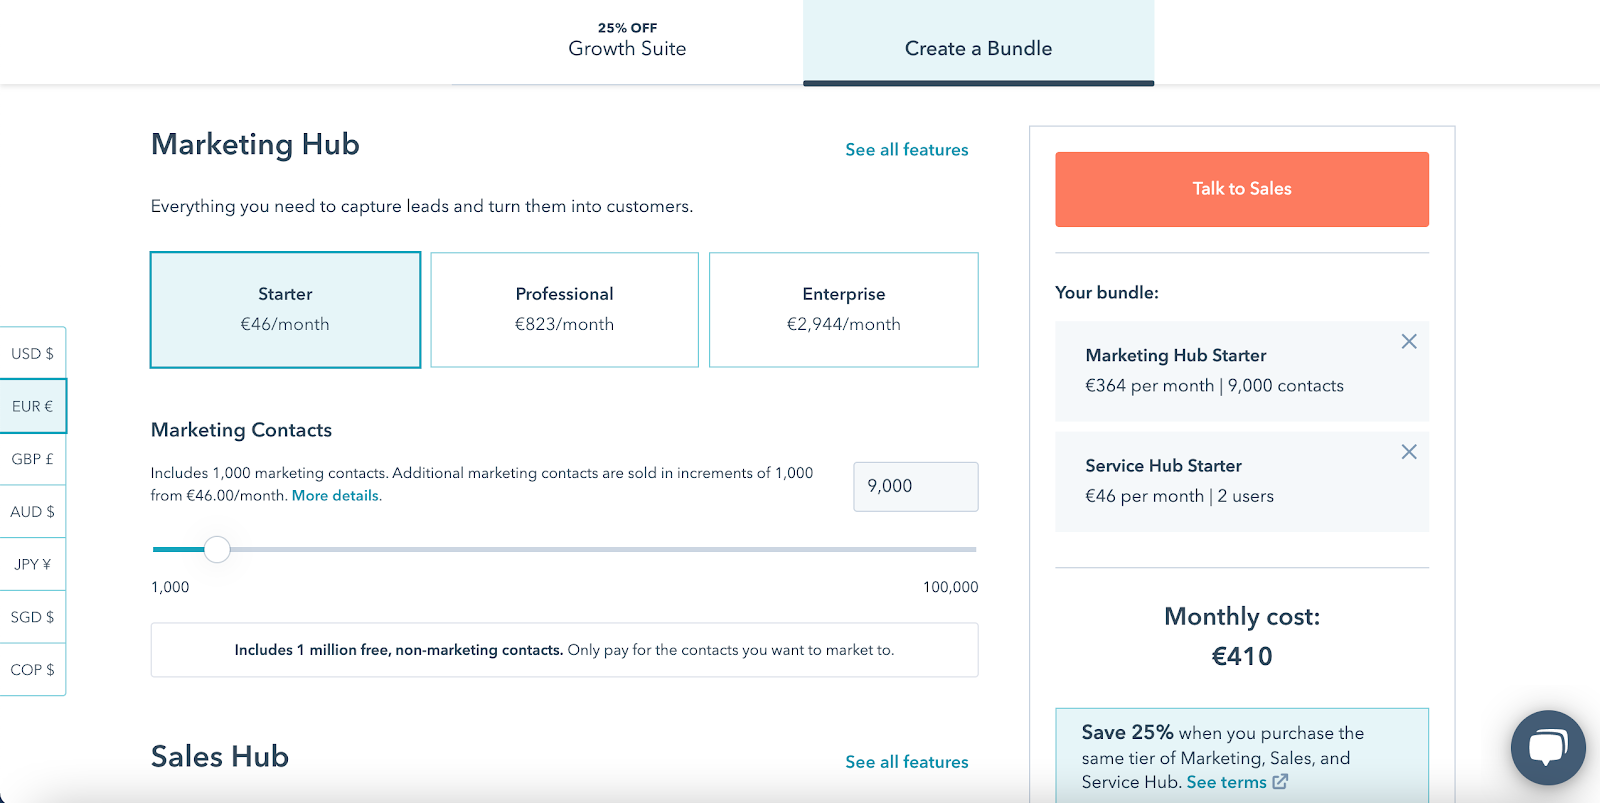Click the marketing contacts slider handle
1600x803 pixels.
218,549
